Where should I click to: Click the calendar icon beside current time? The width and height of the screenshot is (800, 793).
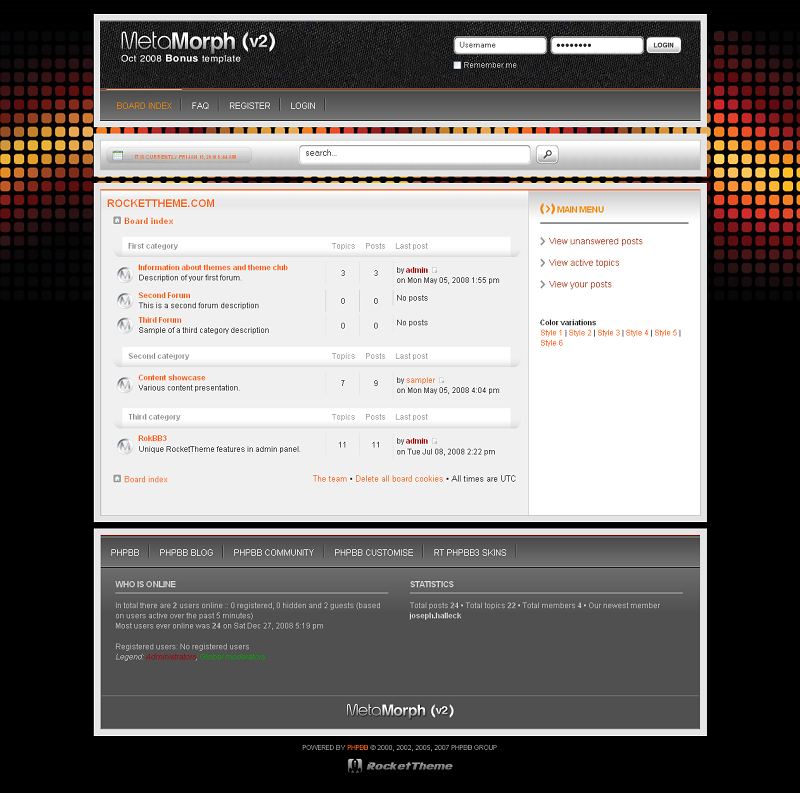(118, 155)
